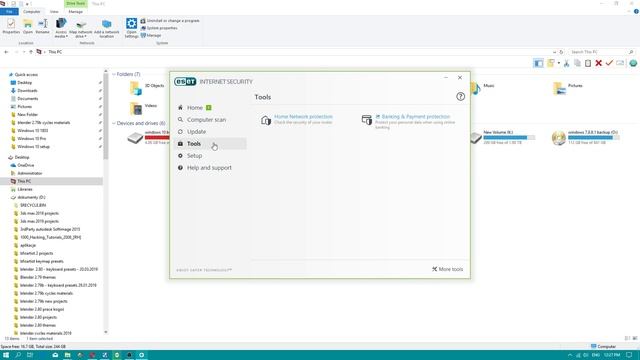Click the Banking & Payment protection icon

coord(367,120)
